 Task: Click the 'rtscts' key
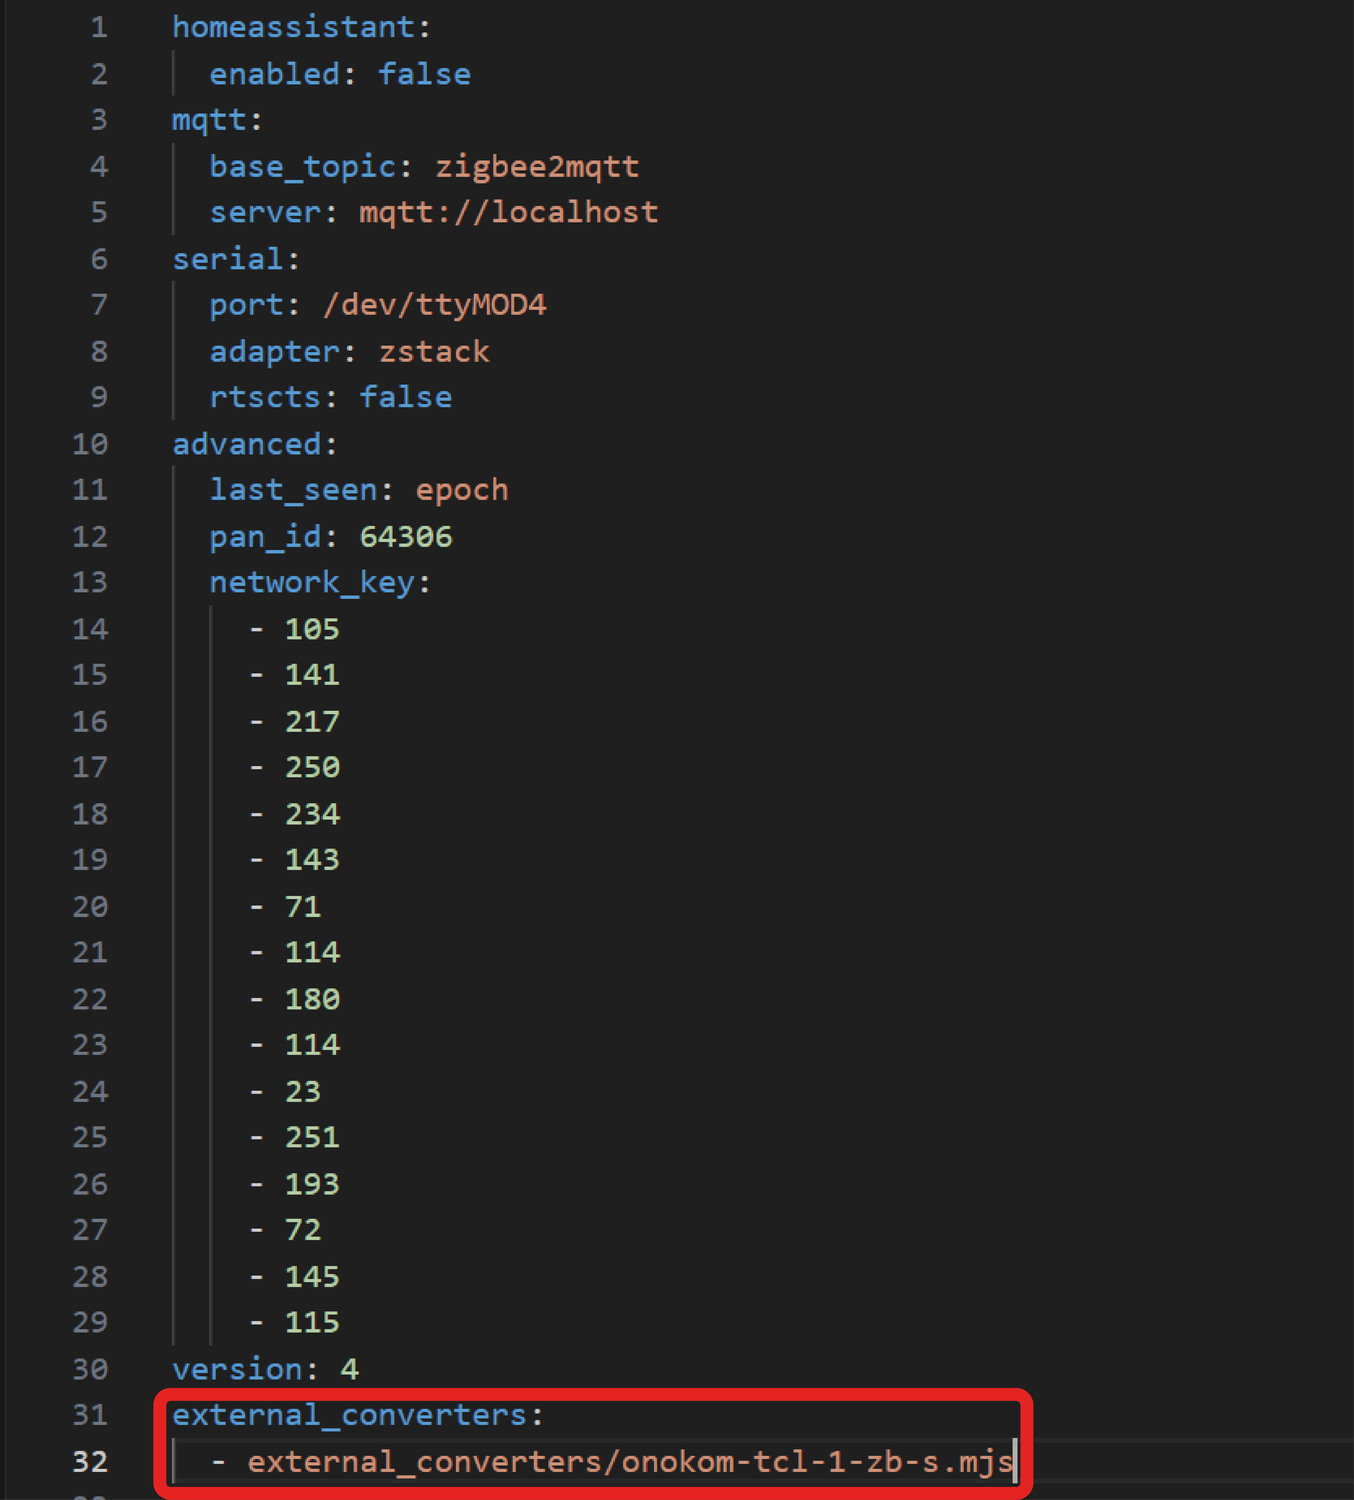point(264,398)
